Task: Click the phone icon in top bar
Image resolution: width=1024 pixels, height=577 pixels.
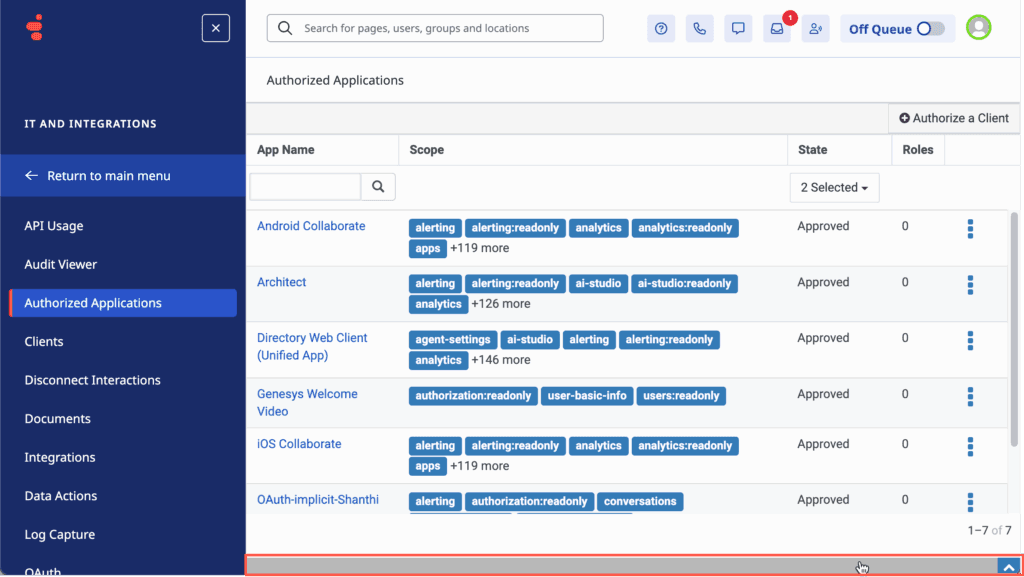Action: [699, 28]
